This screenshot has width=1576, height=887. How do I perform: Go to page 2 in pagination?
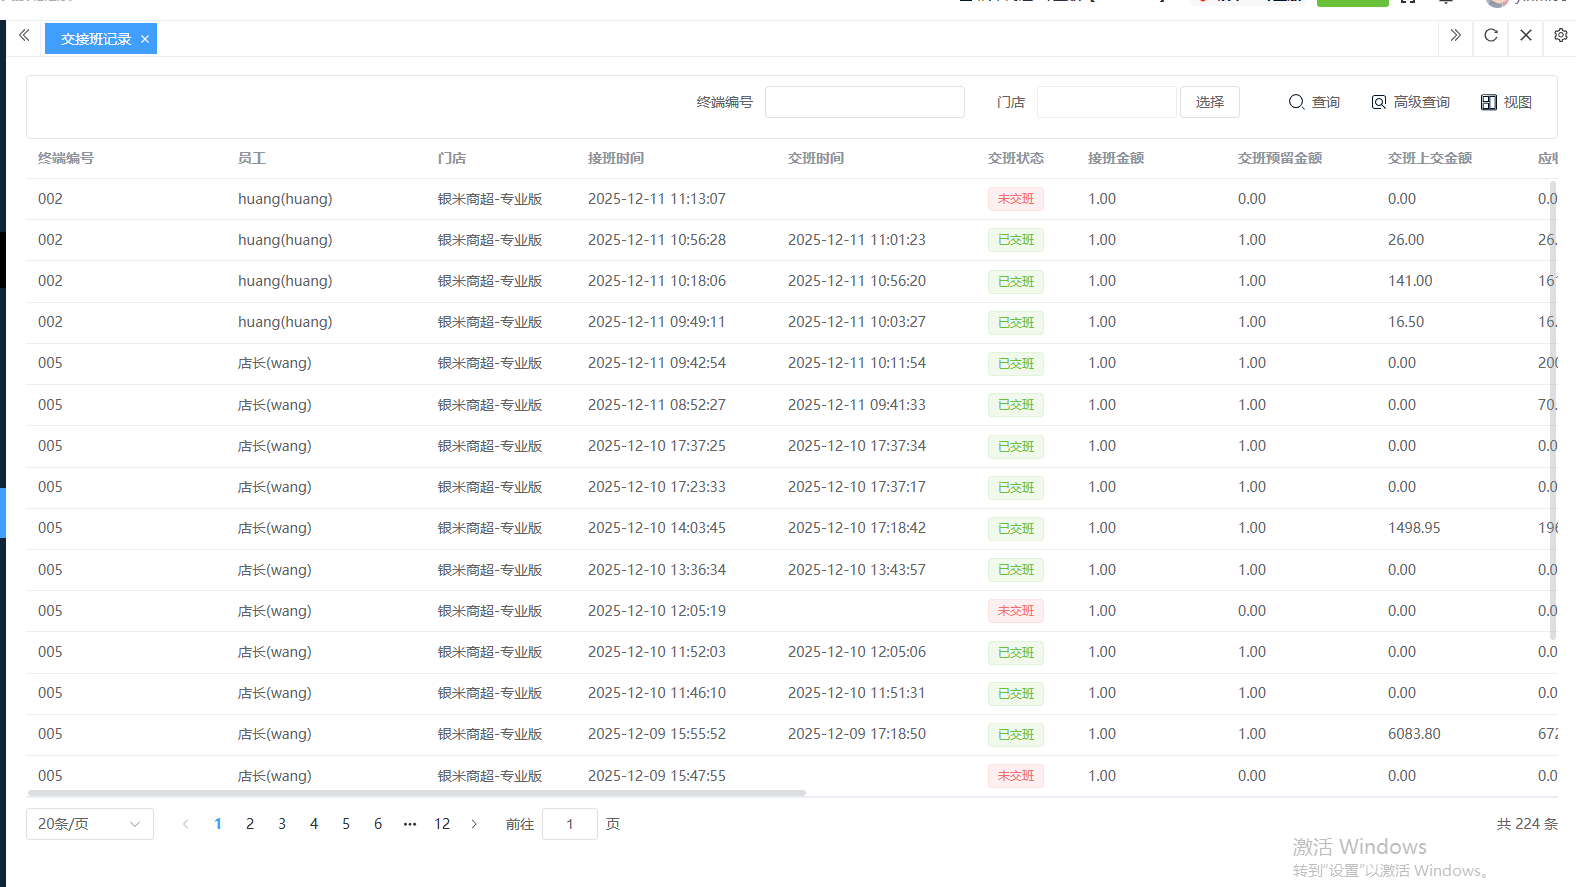250,824
